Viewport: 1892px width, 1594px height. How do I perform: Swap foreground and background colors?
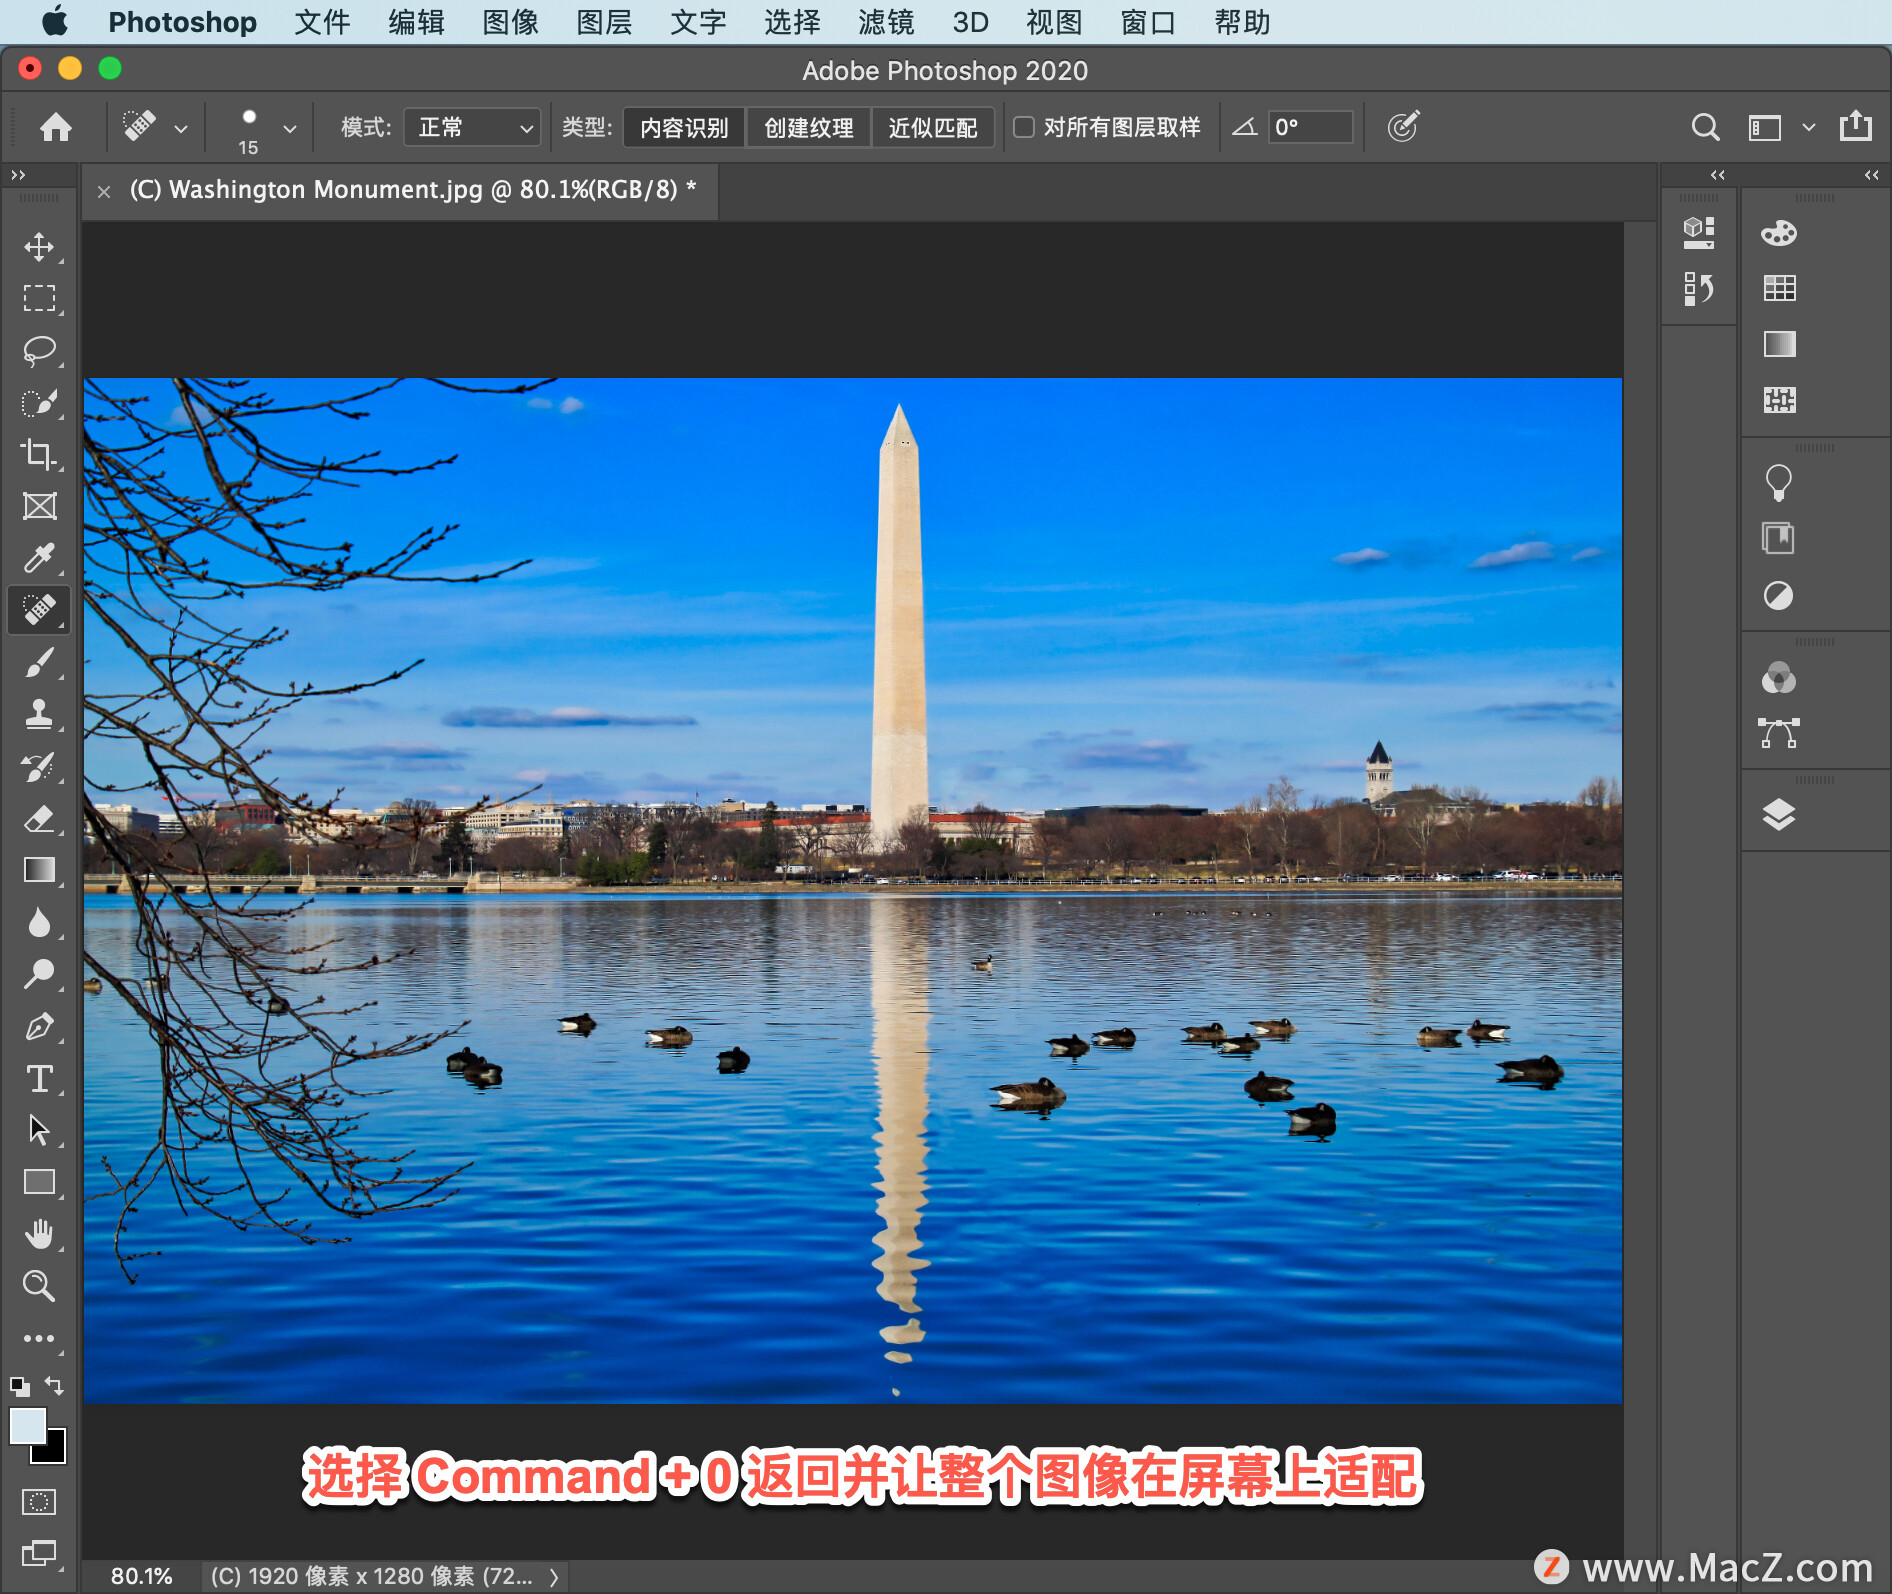coord(55,1386)
